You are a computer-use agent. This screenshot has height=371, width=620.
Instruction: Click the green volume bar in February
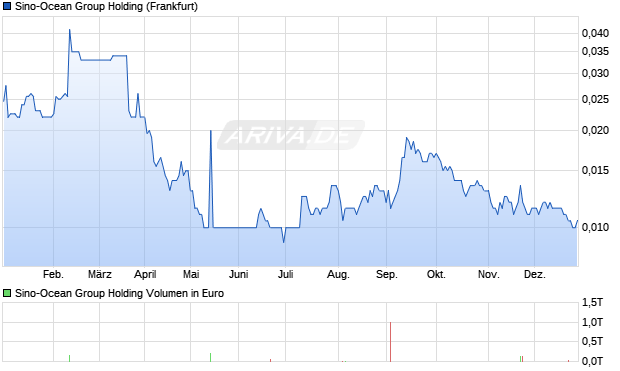69,358
